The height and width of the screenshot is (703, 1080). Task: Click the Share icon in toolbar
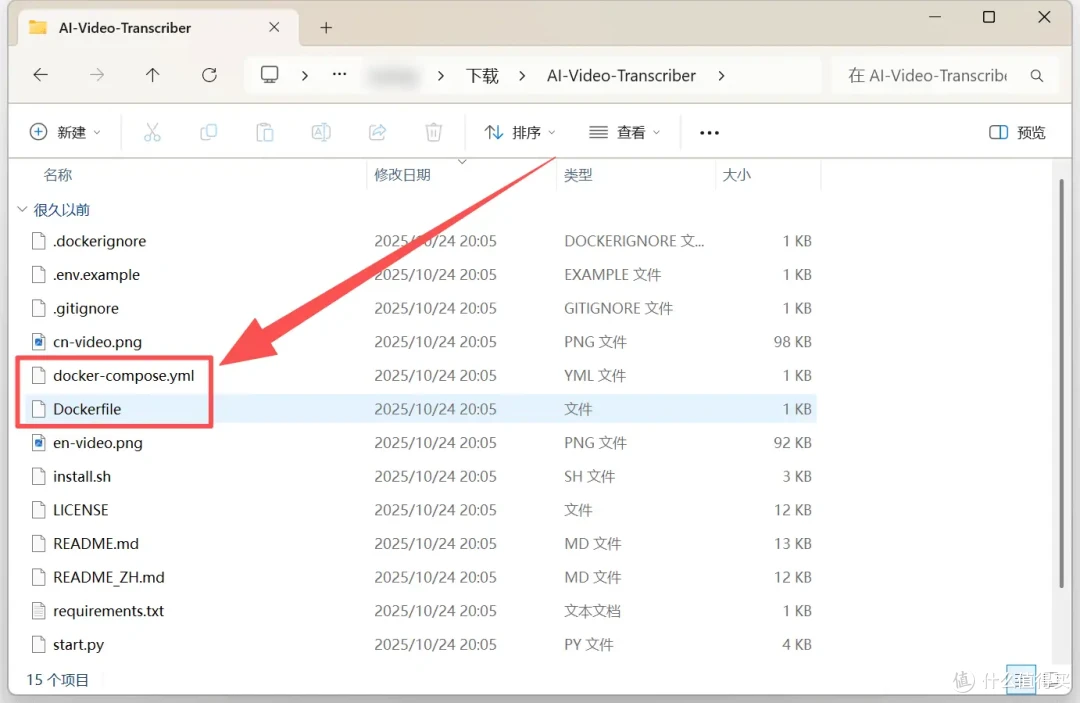[377, 132]
